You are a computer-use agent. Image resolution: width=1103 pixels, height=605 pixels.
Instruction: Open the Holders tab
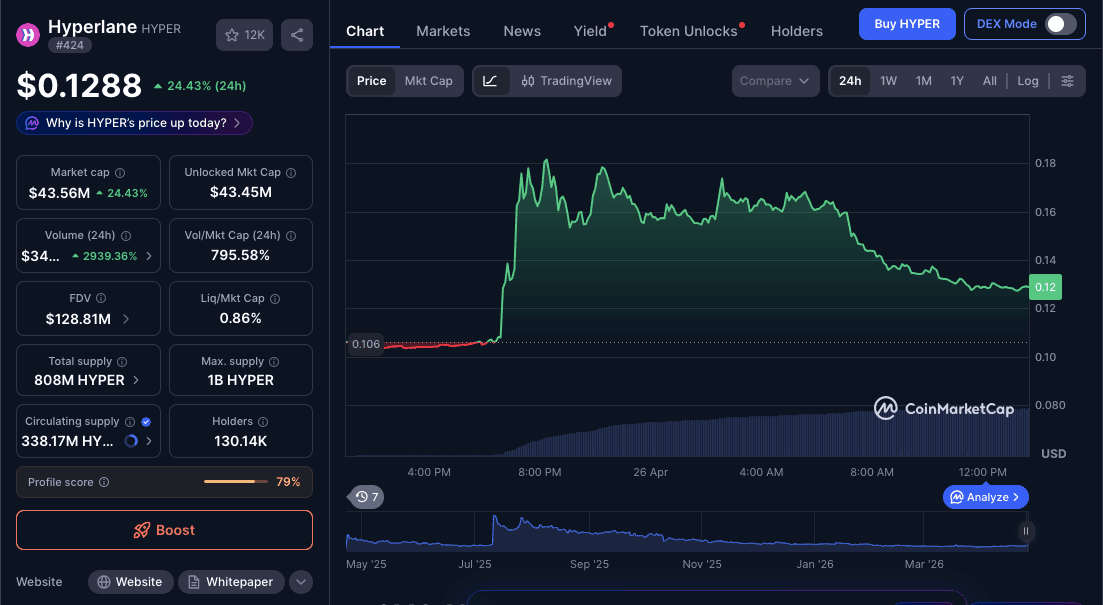[x=796, y=31]
